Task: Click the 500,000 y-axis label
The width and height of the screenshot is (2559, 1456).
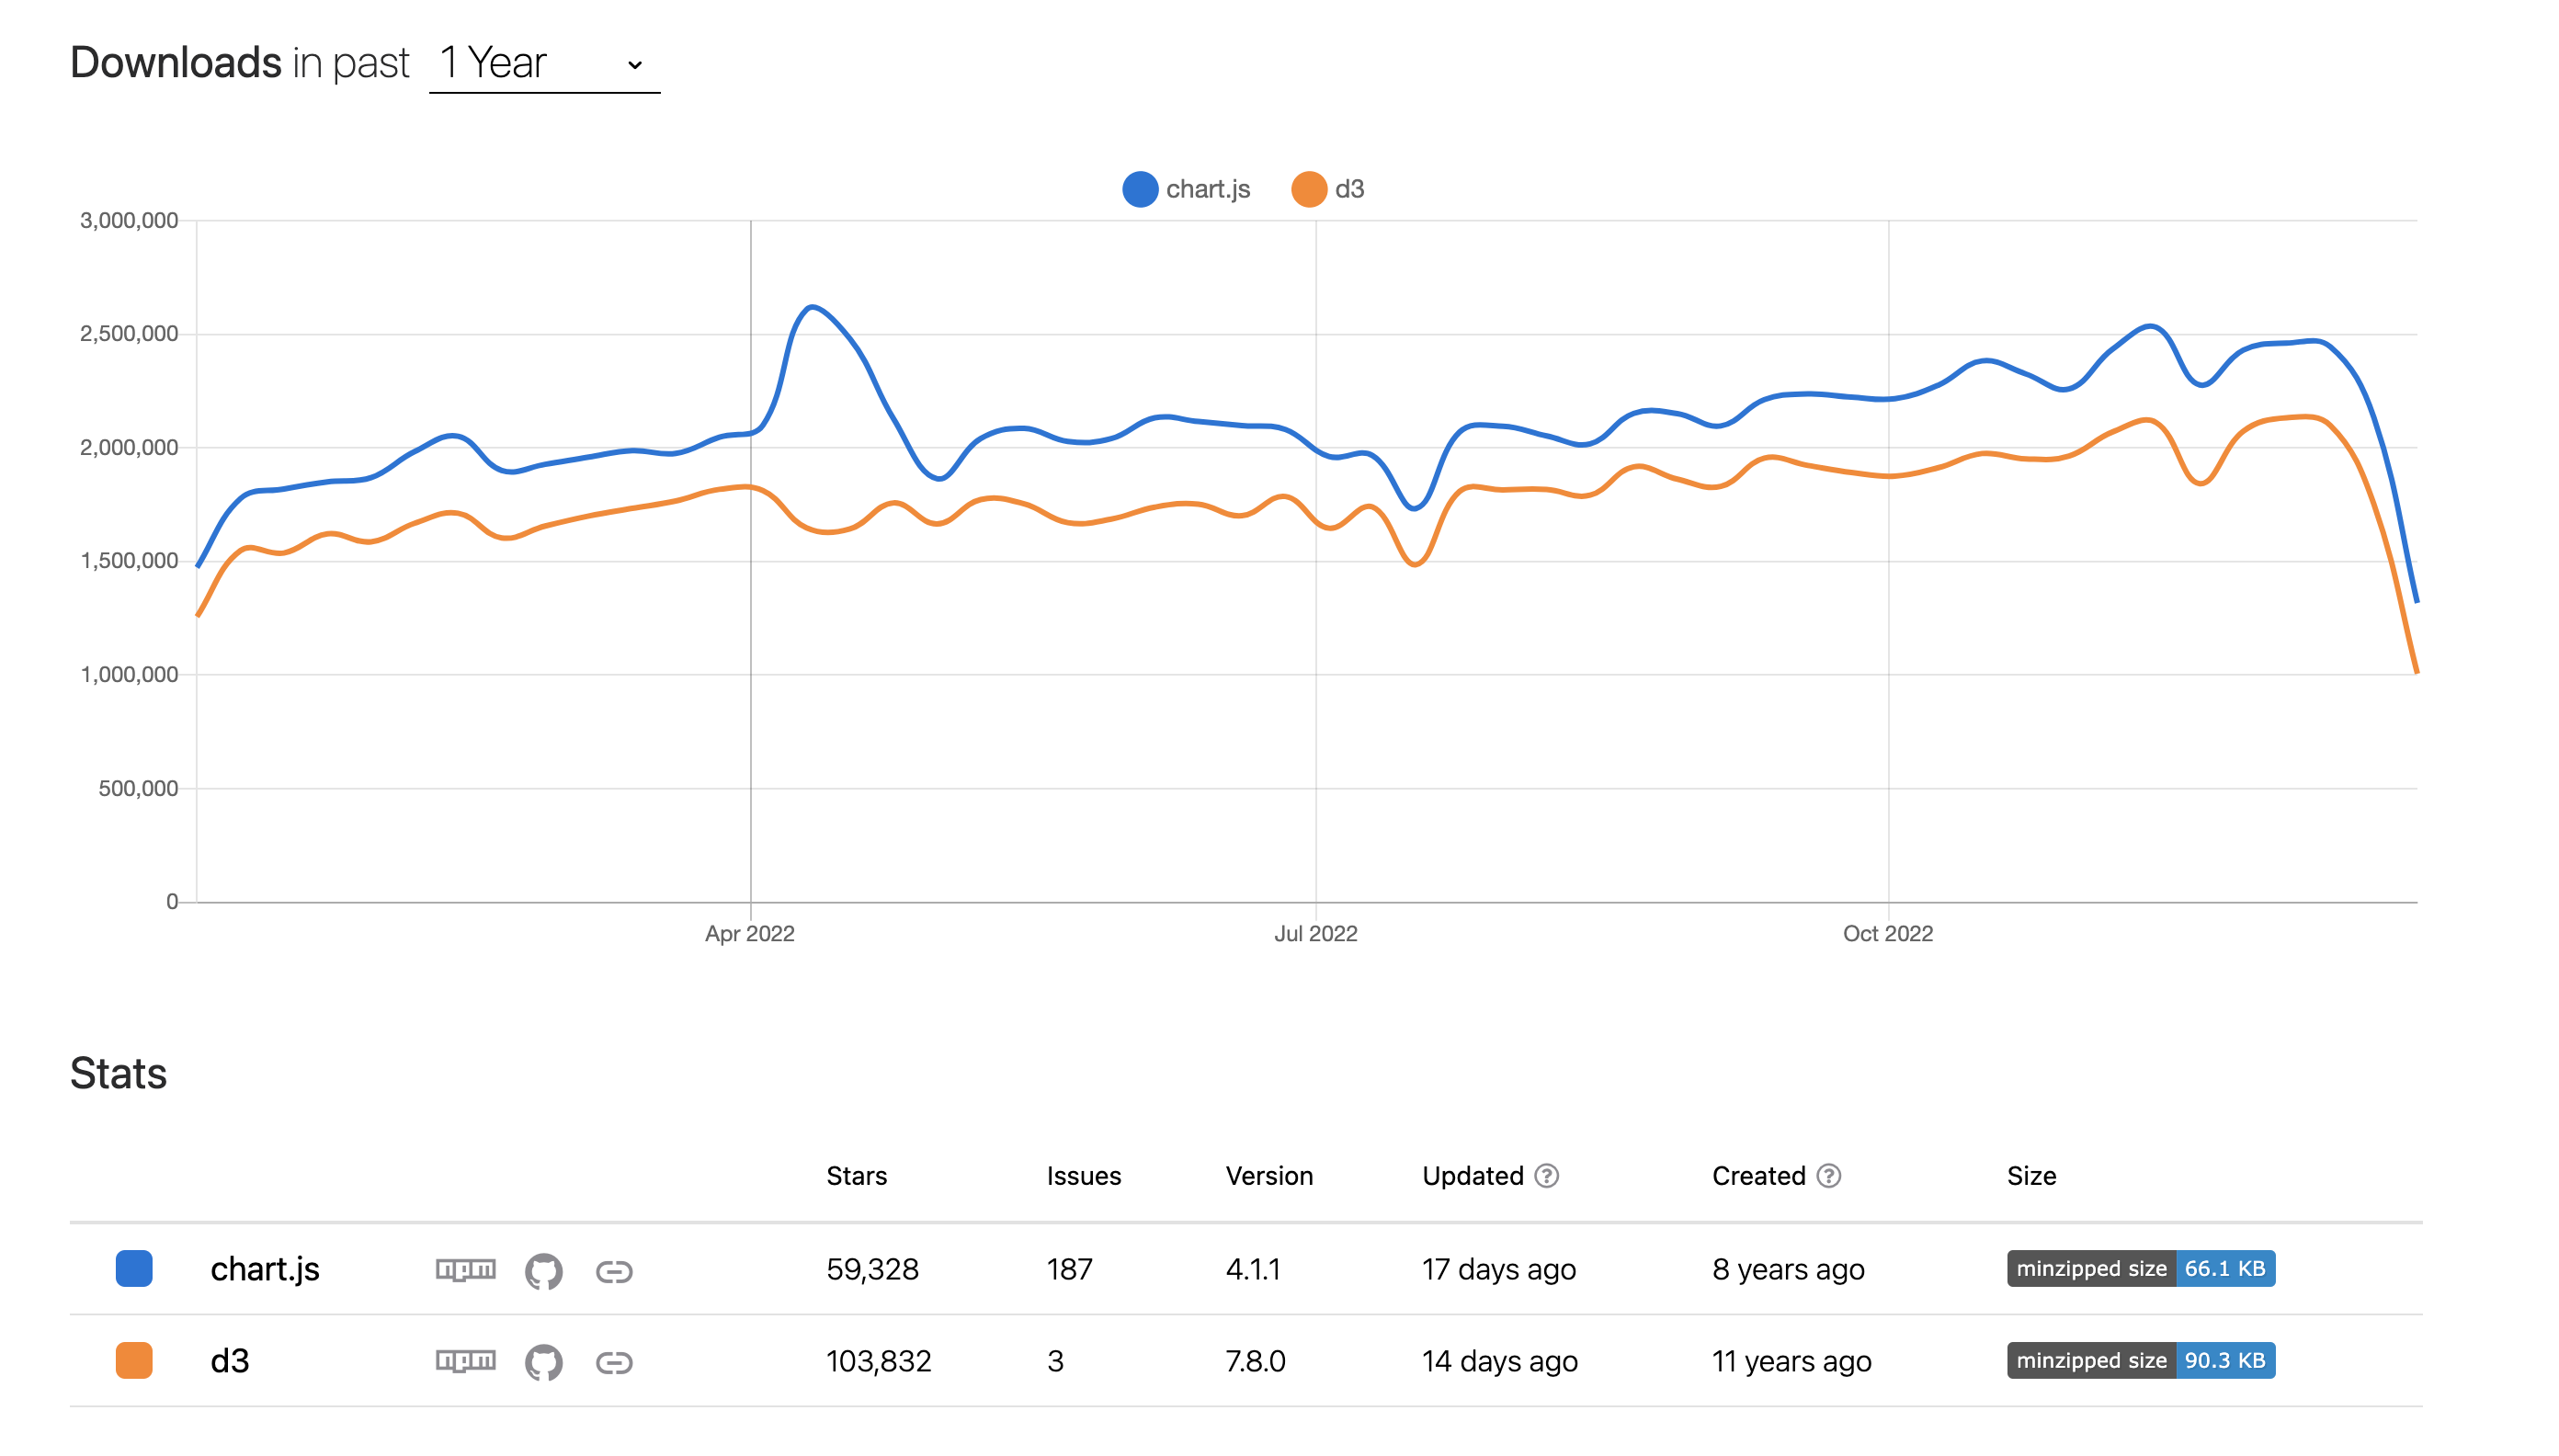Action: 138,789
